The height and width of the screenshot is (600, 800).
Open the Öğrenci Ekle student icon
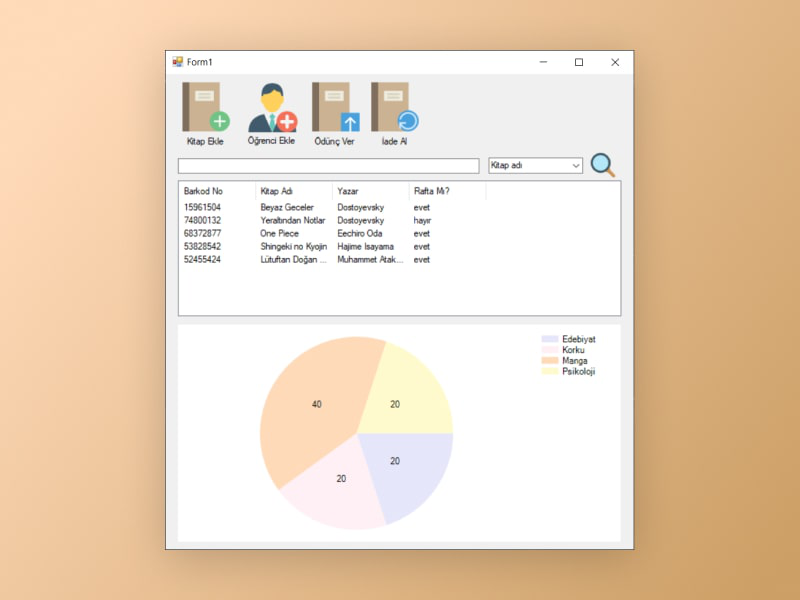[272, 108]
